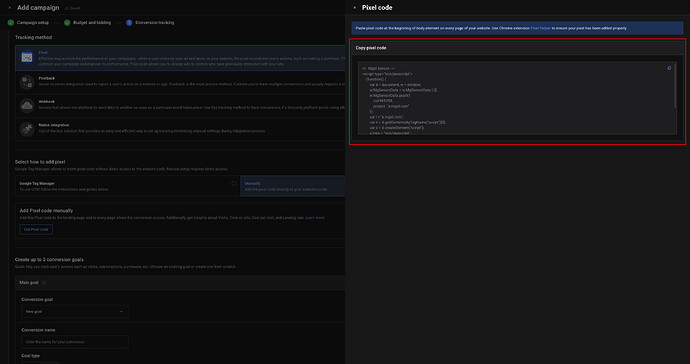Focus the Conversion name input field
The width and height of the screenshot is (690, 364).
tap(75, 342)
